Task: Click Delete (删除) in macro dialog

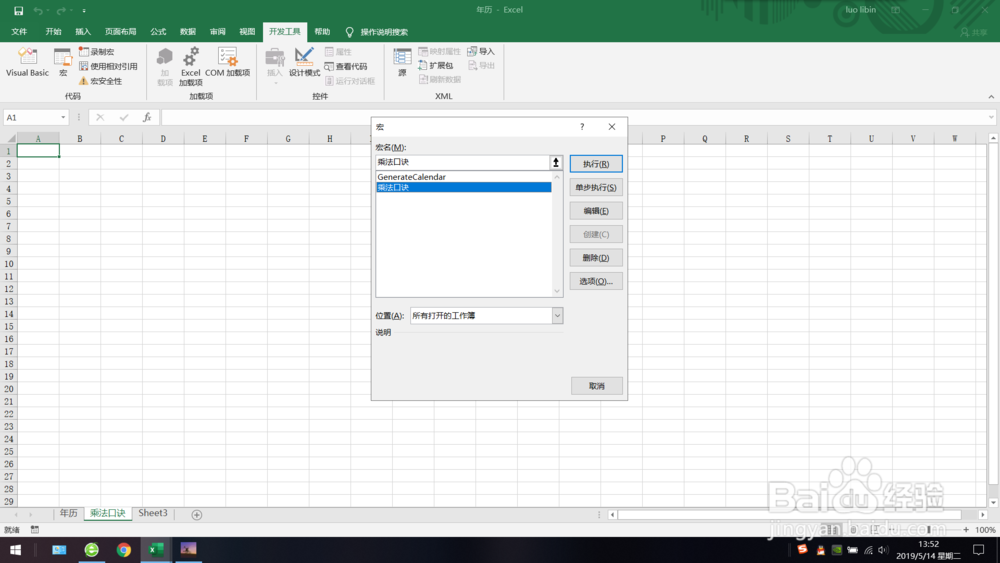Action: click(596, 258)
